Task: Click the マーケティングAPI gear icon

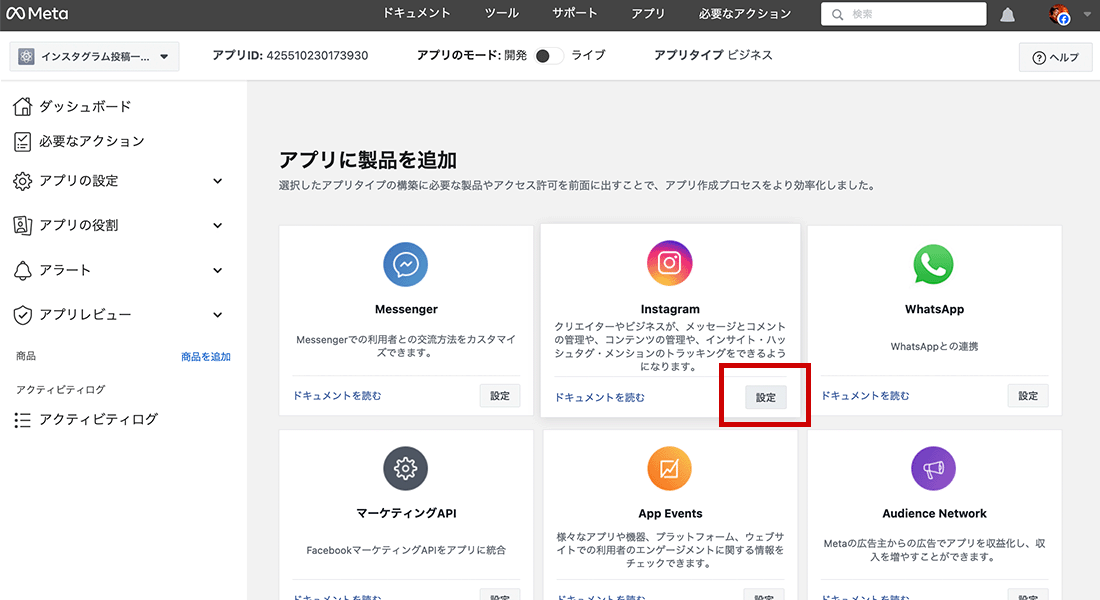Action: click(x=405, y=468)
